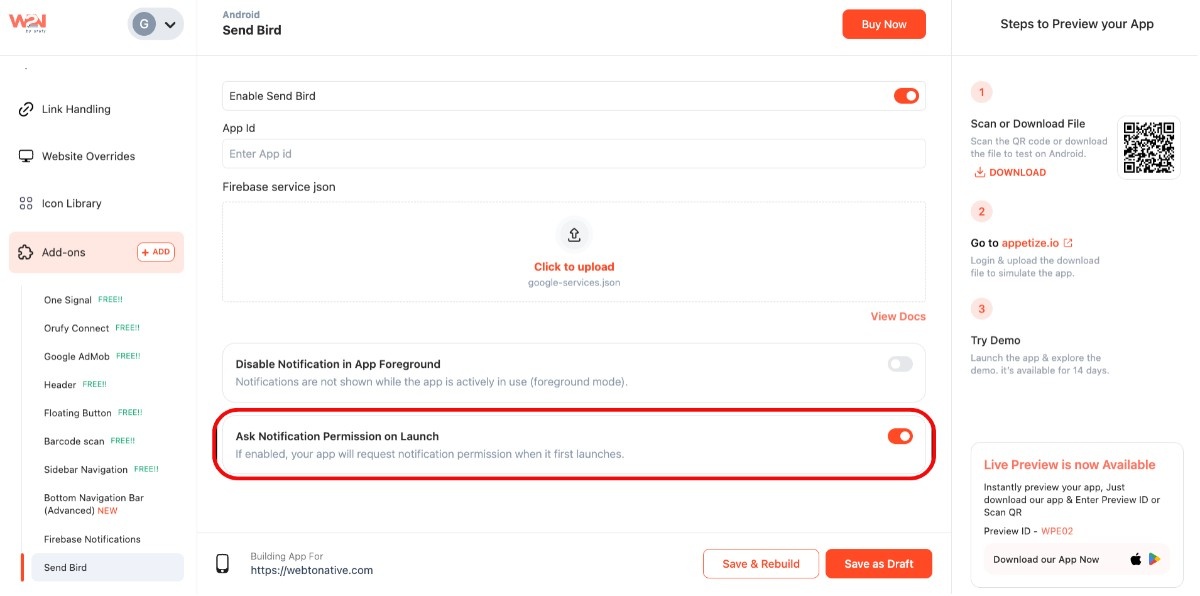Click the Google Play store icon
1200x596 pixels.
(x=1154, y=559)
